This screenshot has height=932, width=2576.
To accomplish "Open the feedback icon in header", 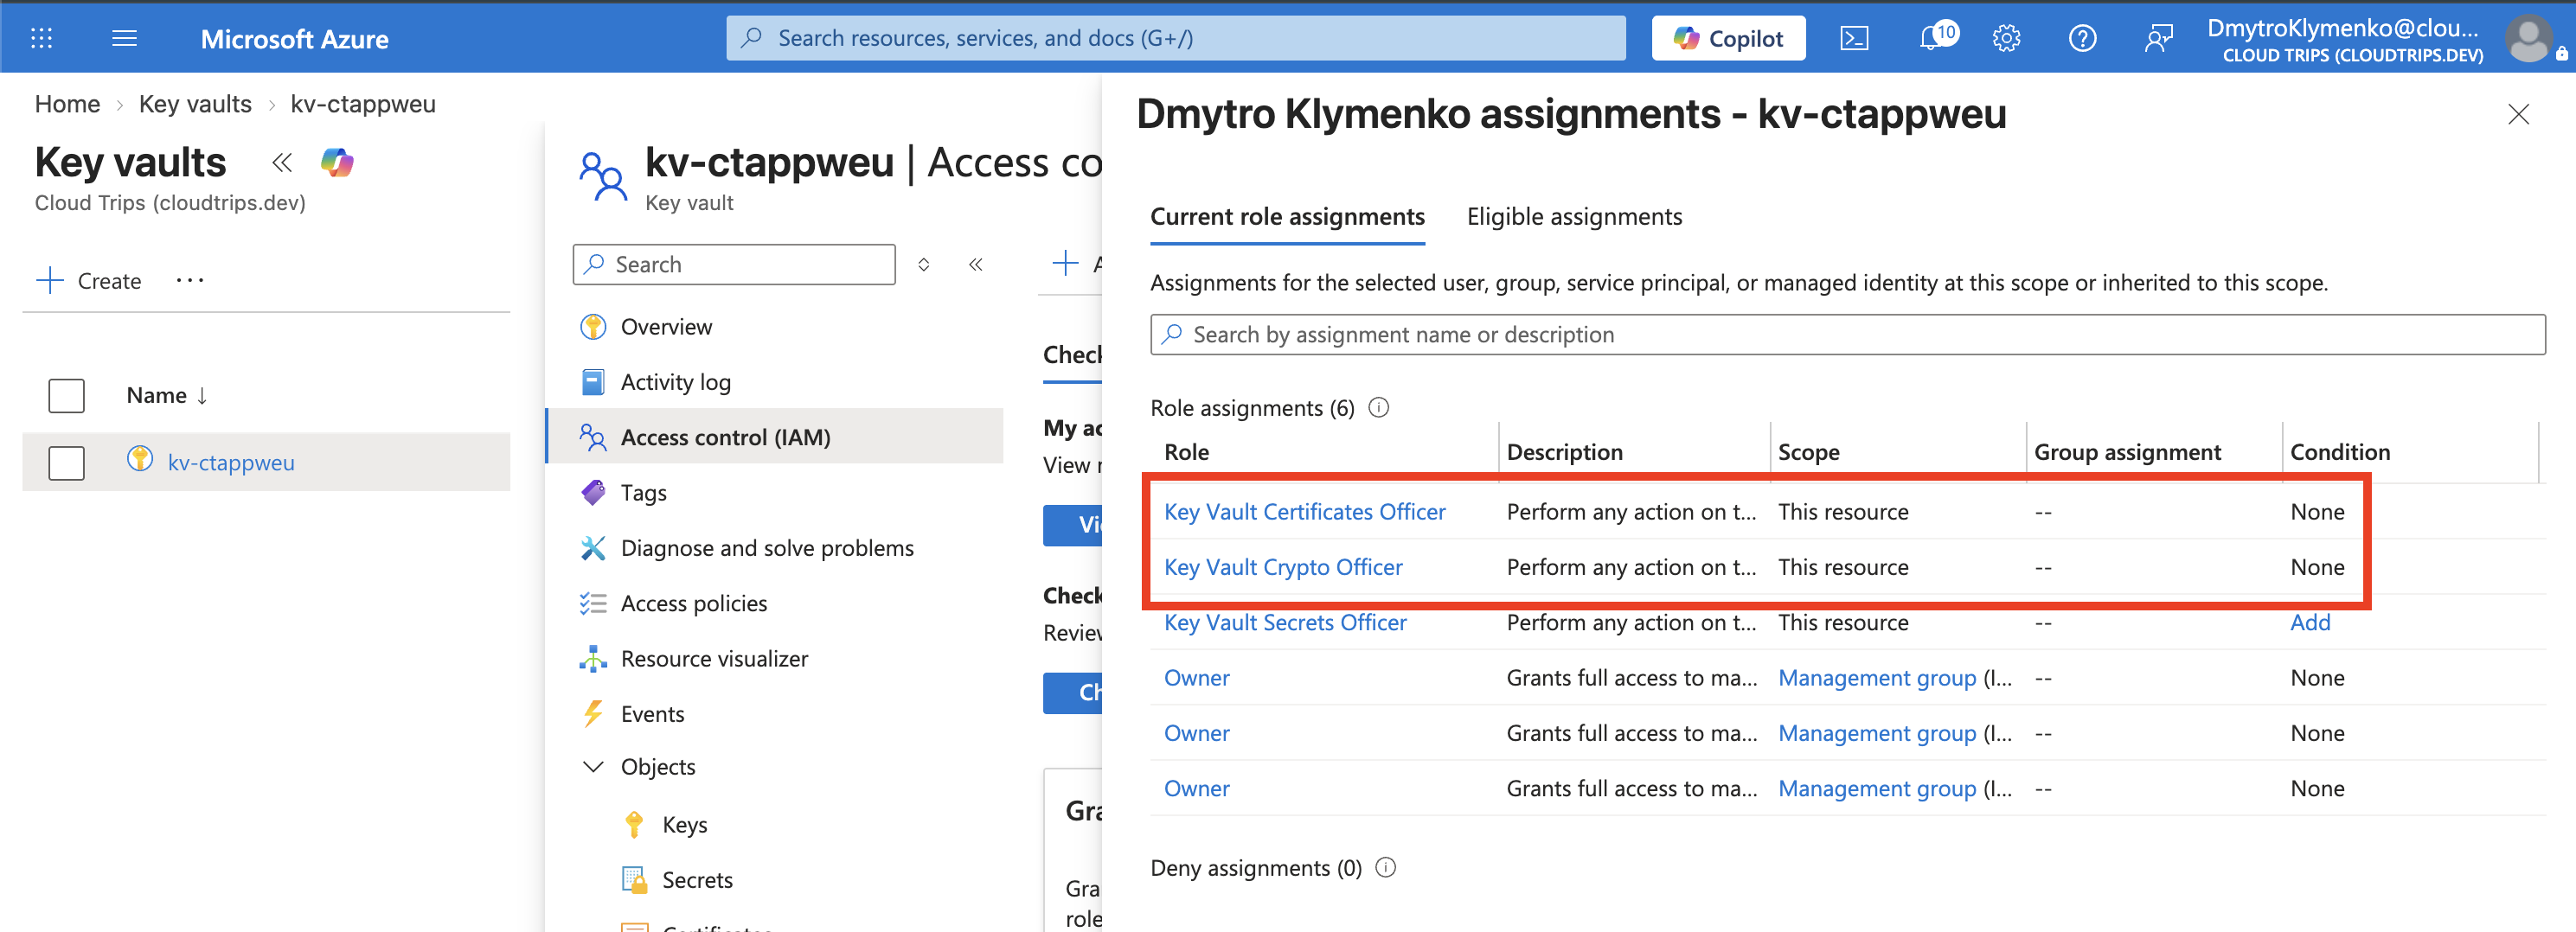I will coord(2158,38).
